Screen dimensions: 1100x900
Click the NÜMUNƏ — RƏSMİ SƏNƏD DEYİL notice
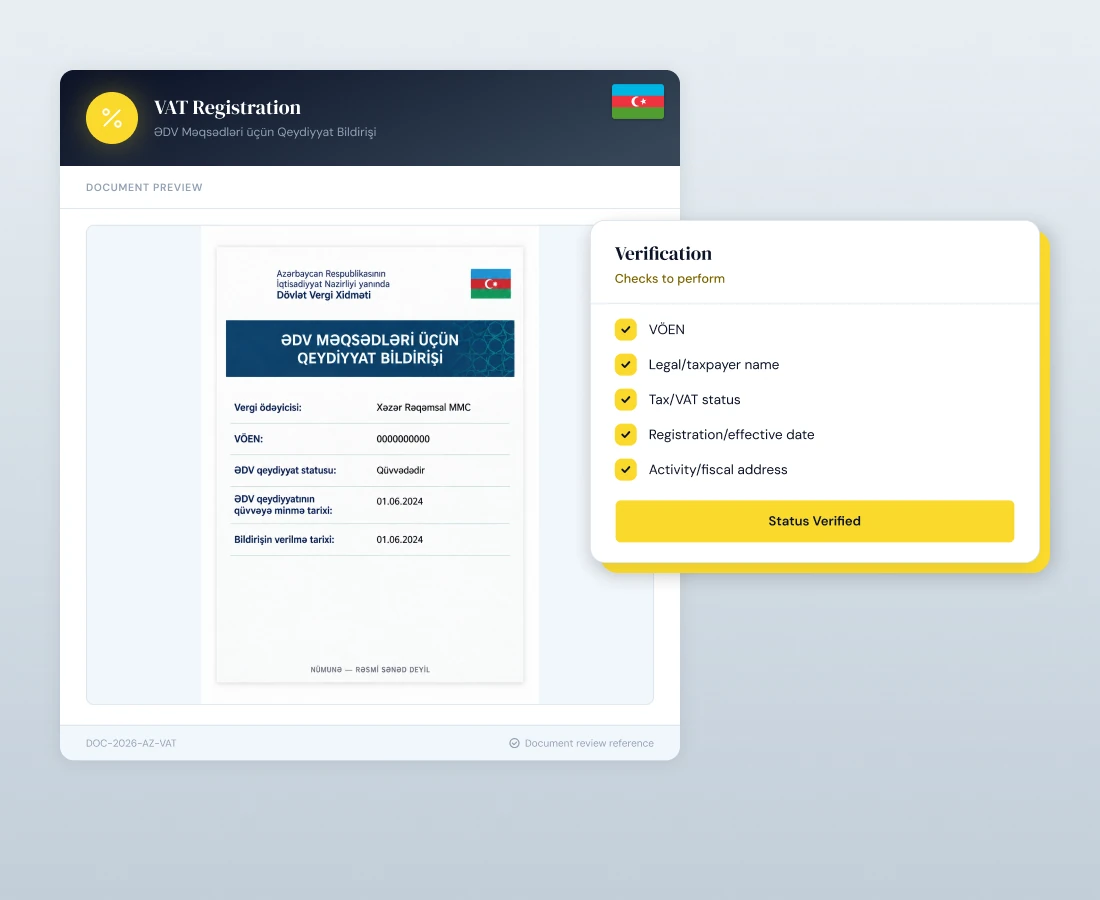click(x=370, y=669)
